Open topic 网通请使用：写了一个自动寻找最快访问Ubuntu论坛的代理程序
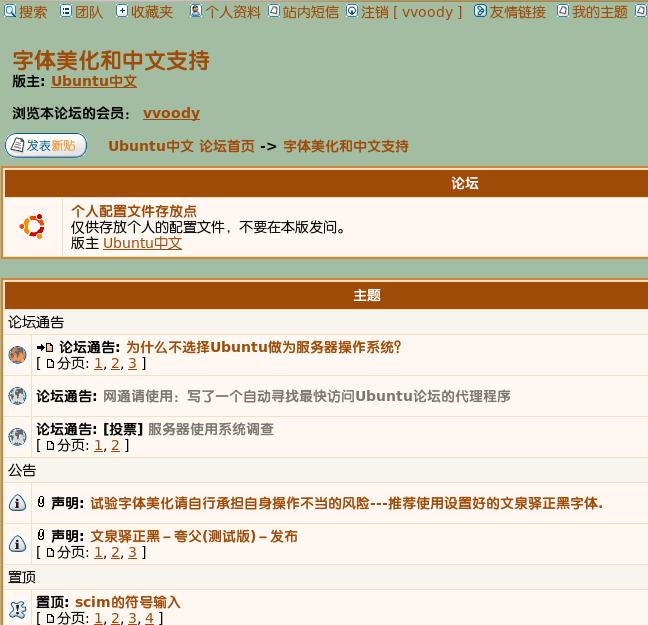This screenshot has height=625, width=648. point(307,396)
